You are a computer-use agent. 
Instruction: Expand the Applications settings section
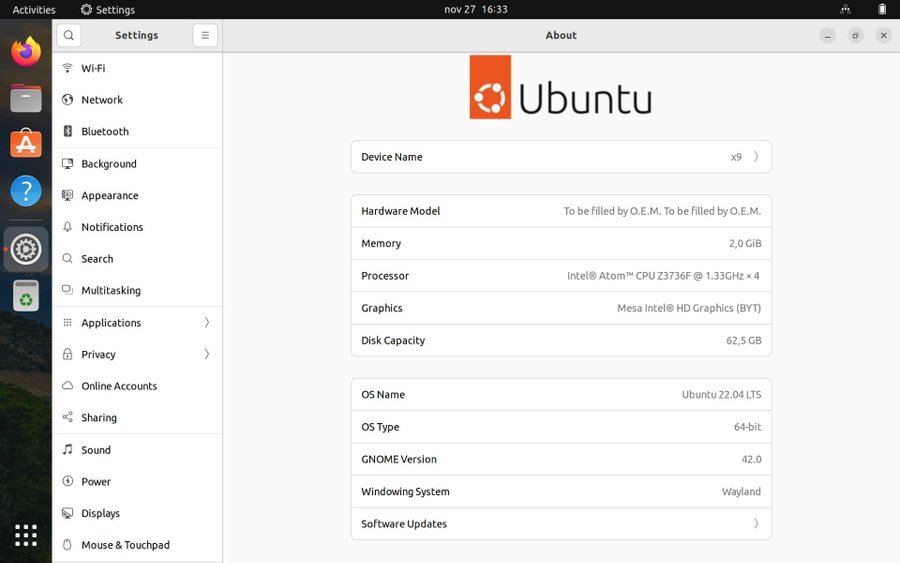tap(137, 323)
